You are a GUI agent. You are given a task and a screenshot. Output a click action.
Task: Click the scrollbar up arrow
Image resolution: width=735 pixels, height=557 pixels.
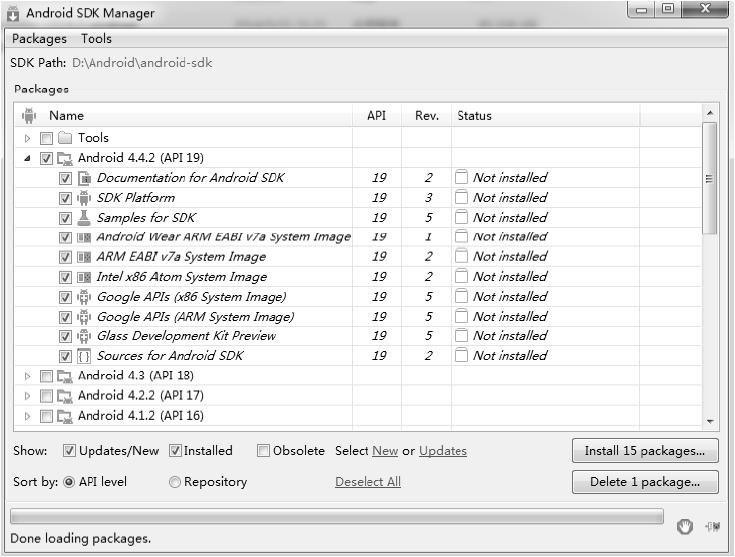(710, 113)
